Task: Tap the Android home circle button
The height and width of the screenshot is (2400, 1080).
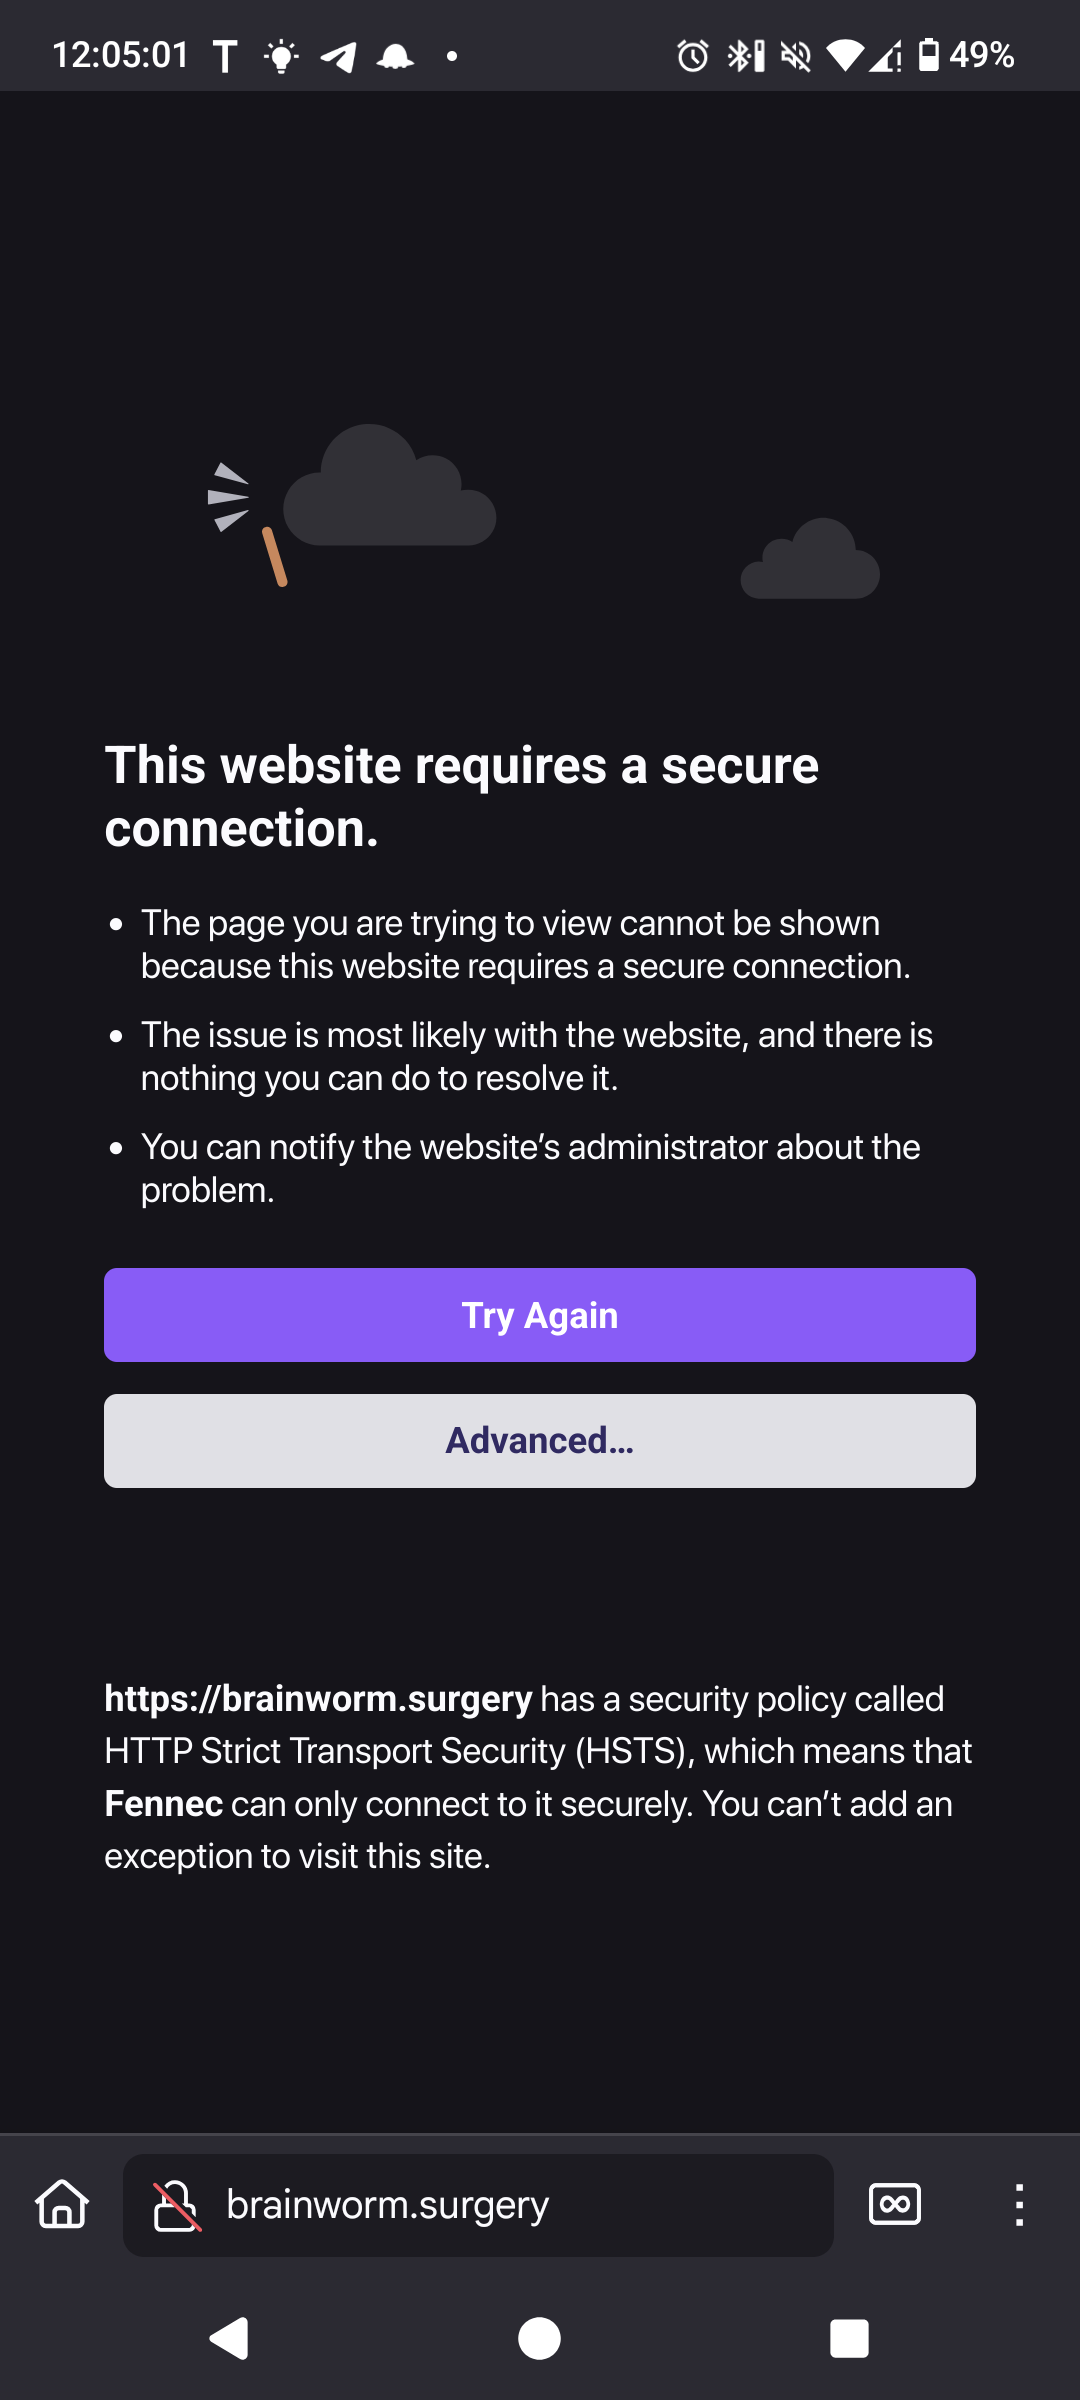Action: pyautogui.click(x=540, y=2339)
